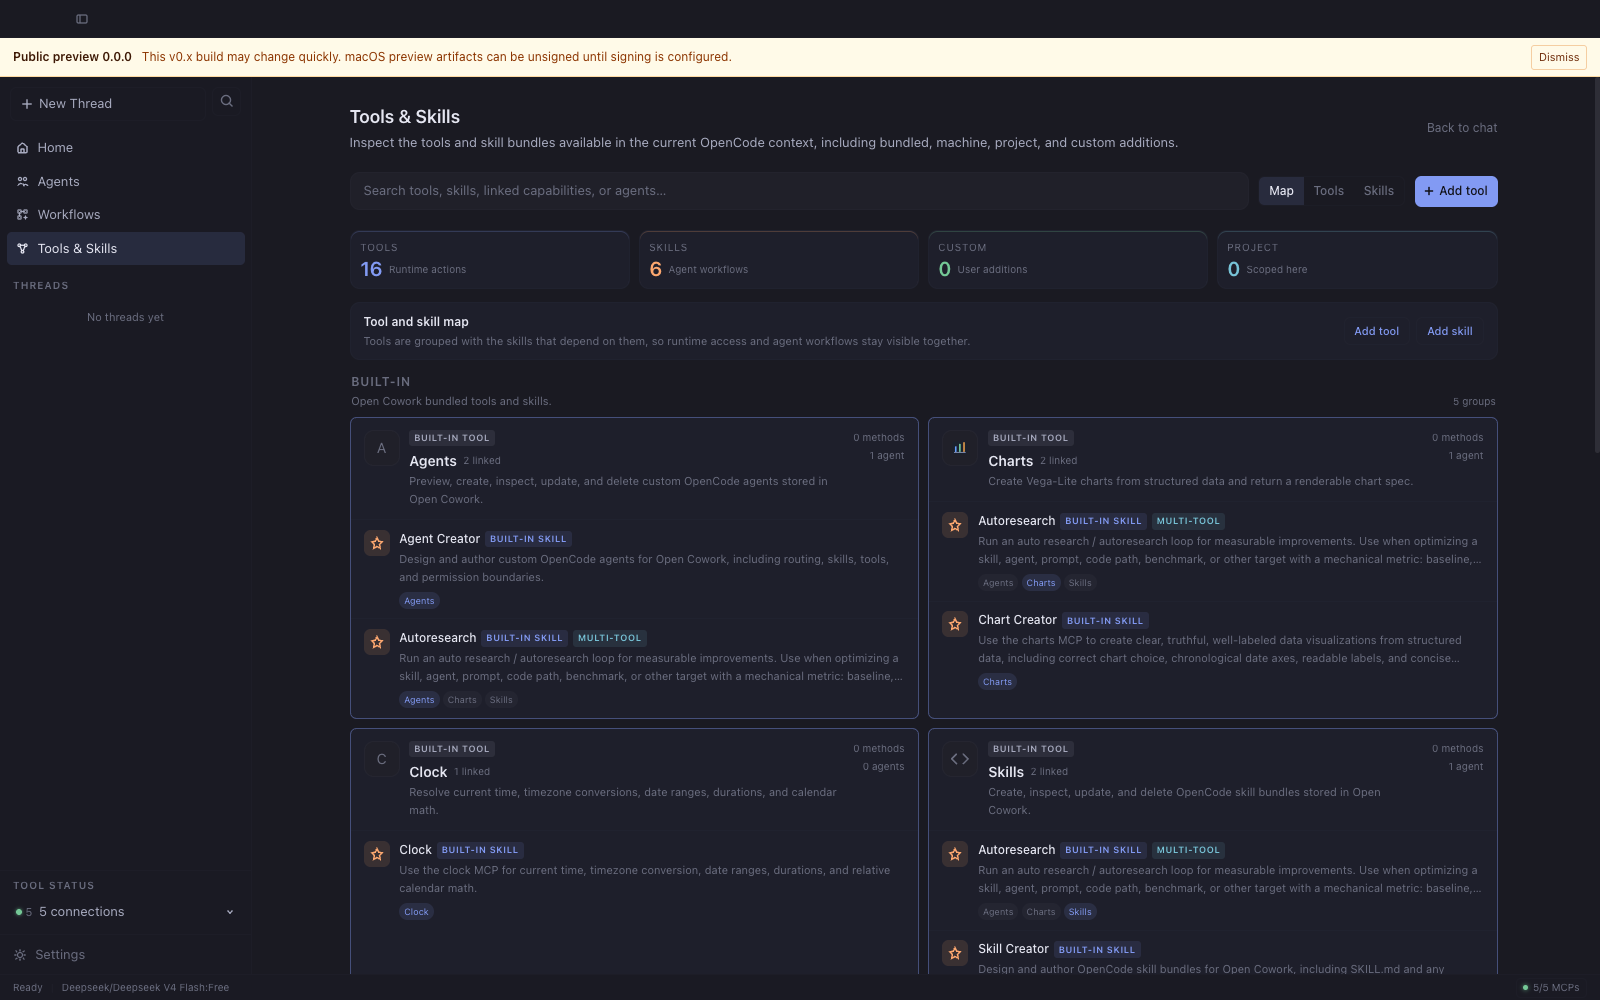Click the Charts tool bar-chart icon
This screenshot has width=1600, height=1000.
960,448
